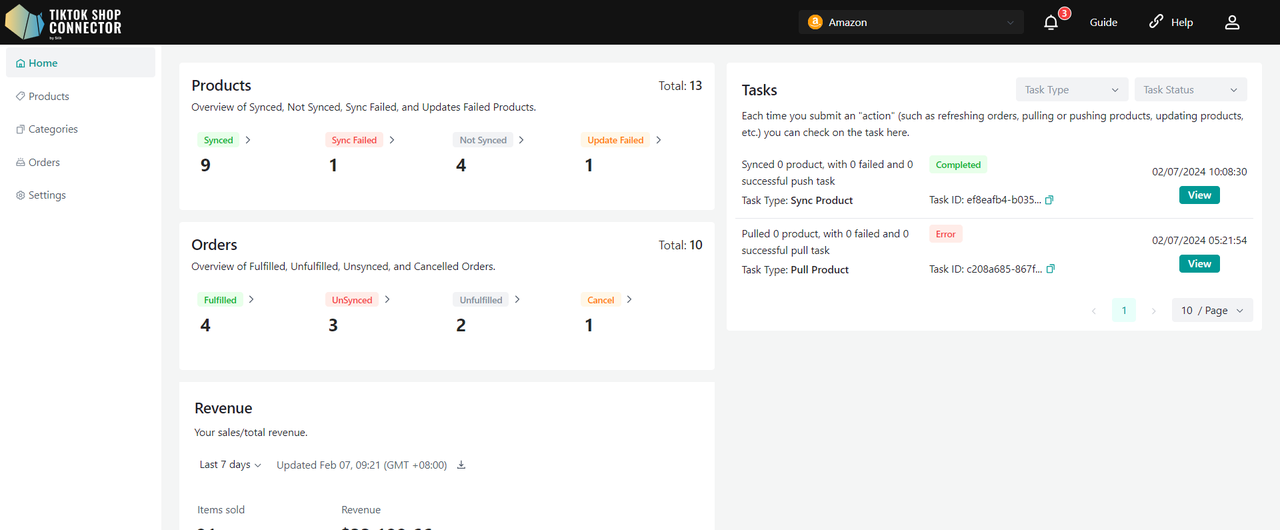The height and width of the screenshot is (530, 1280).
Task: Click the TikTok Shop Connector logo
Action: click(64, 21)
